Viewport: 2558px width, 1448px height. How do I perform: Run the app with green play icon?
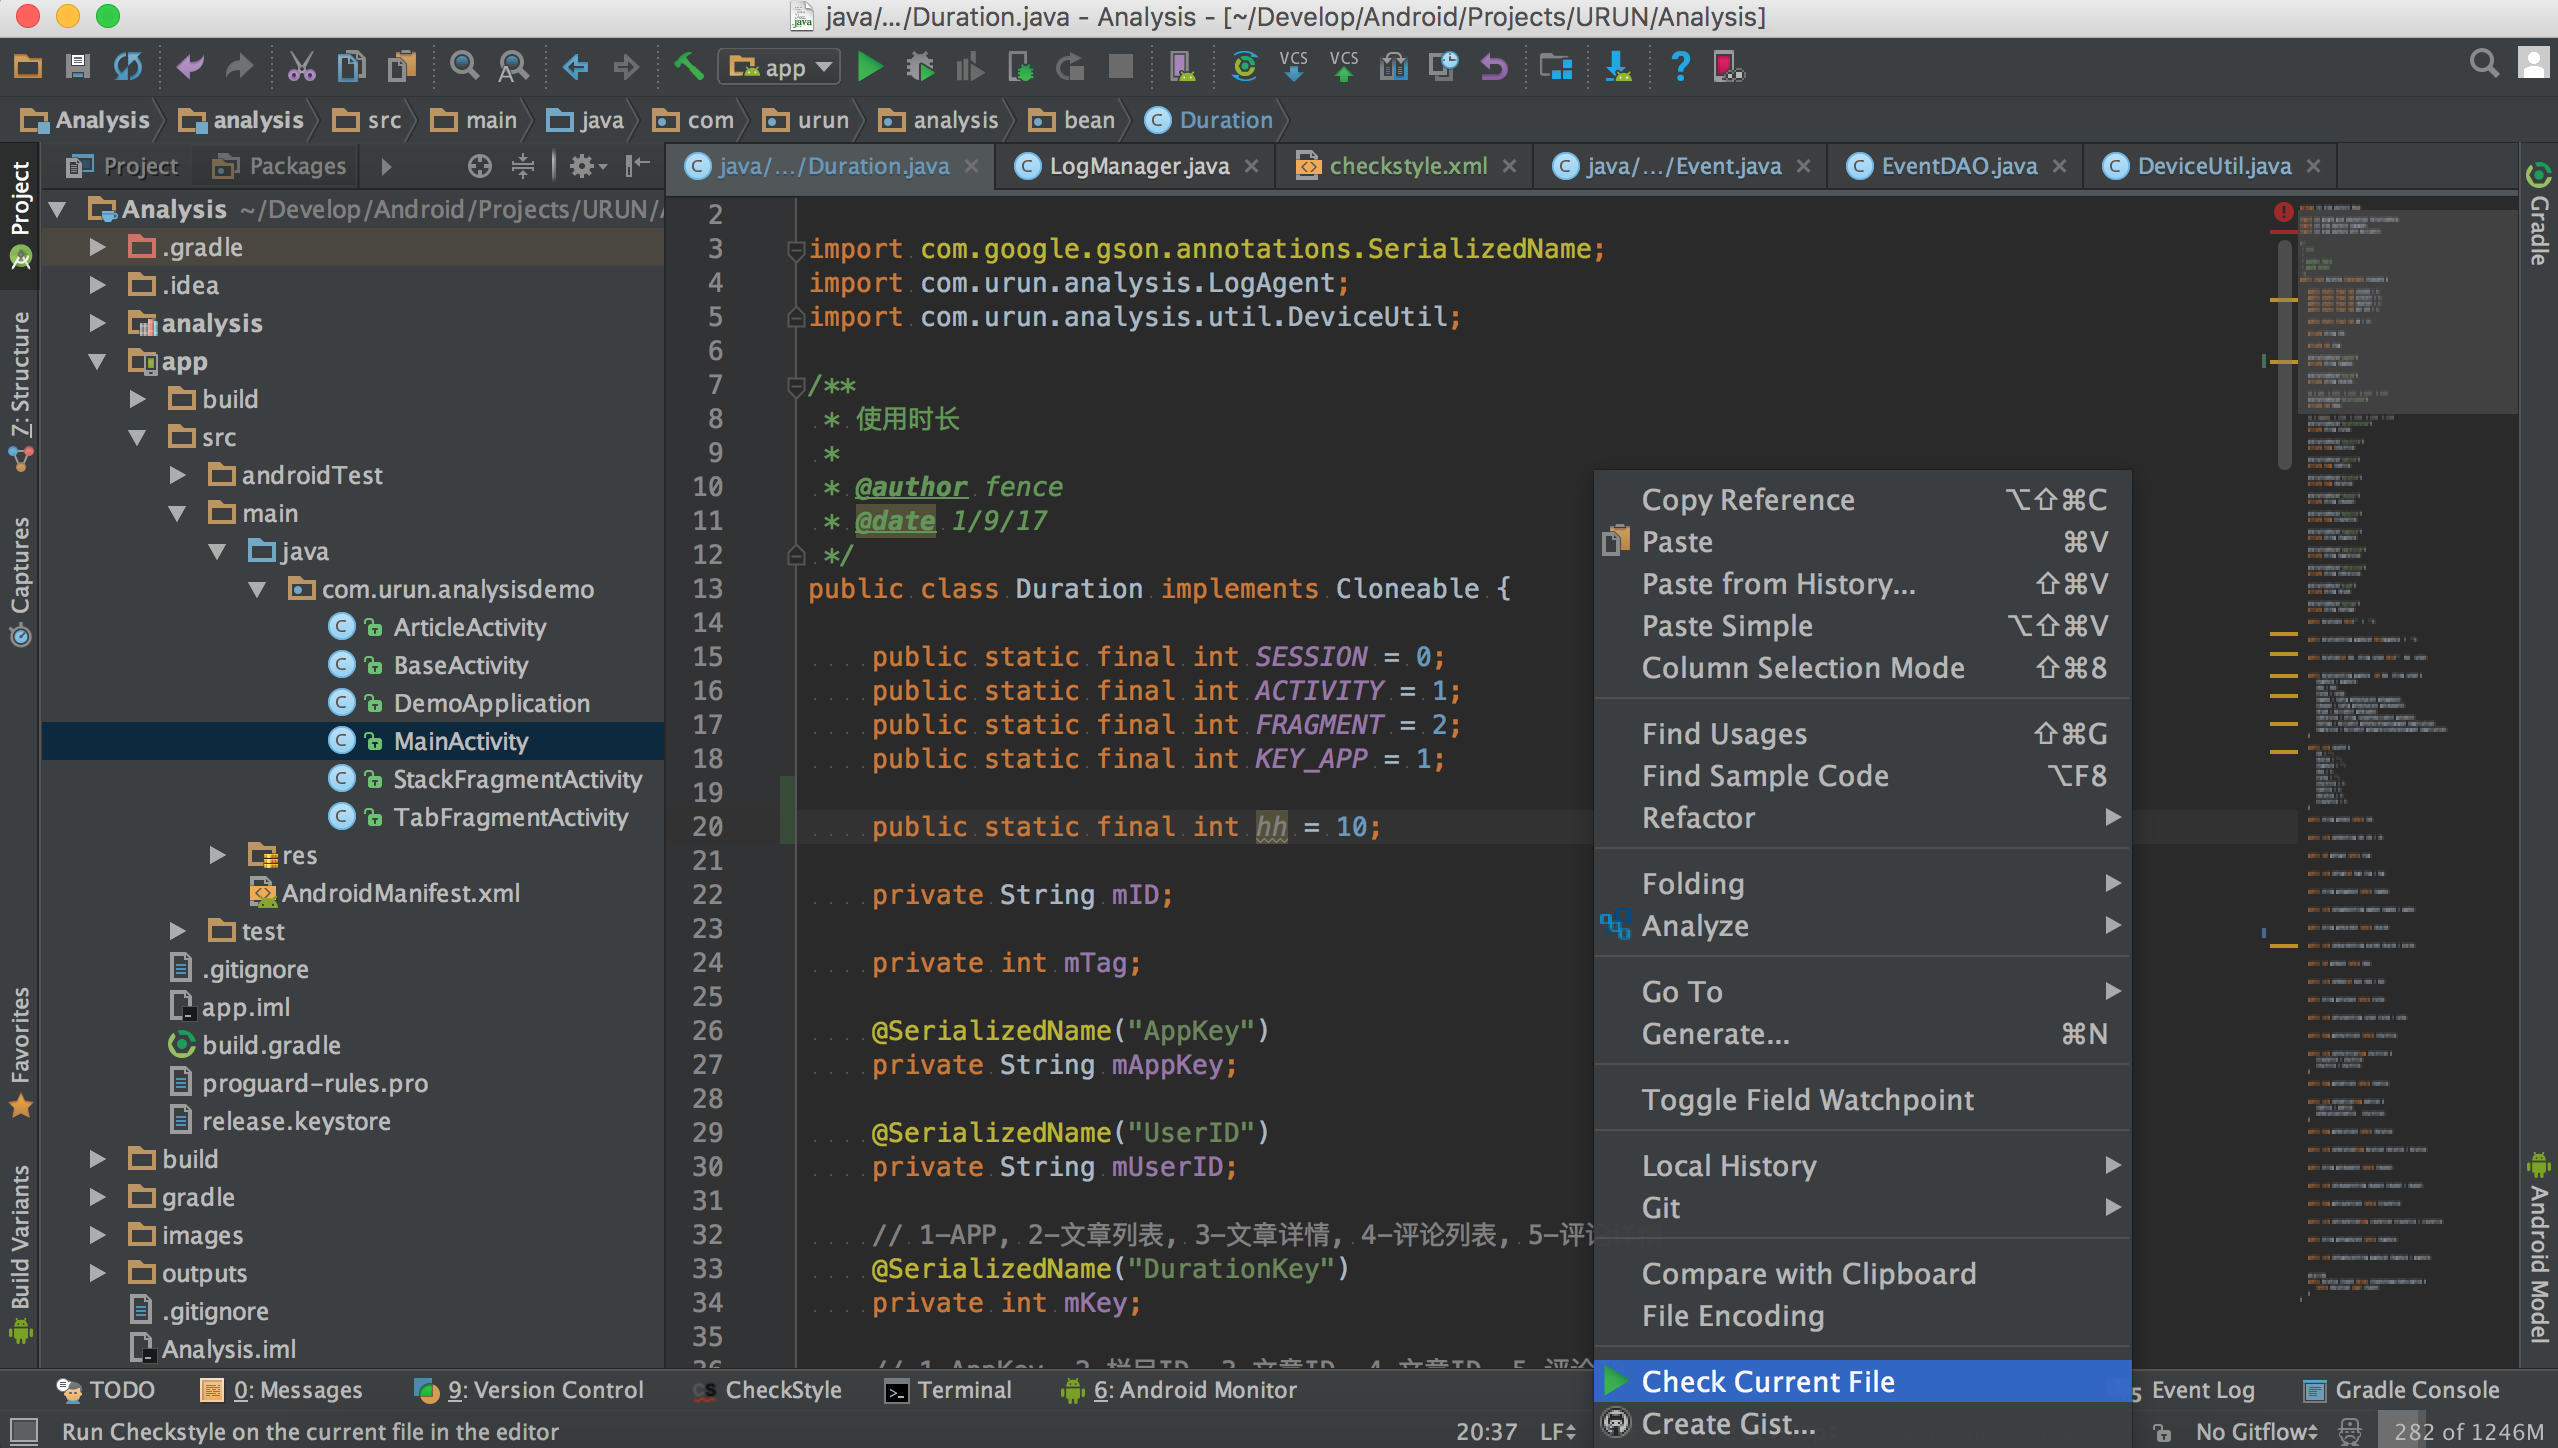pos(870,67)
